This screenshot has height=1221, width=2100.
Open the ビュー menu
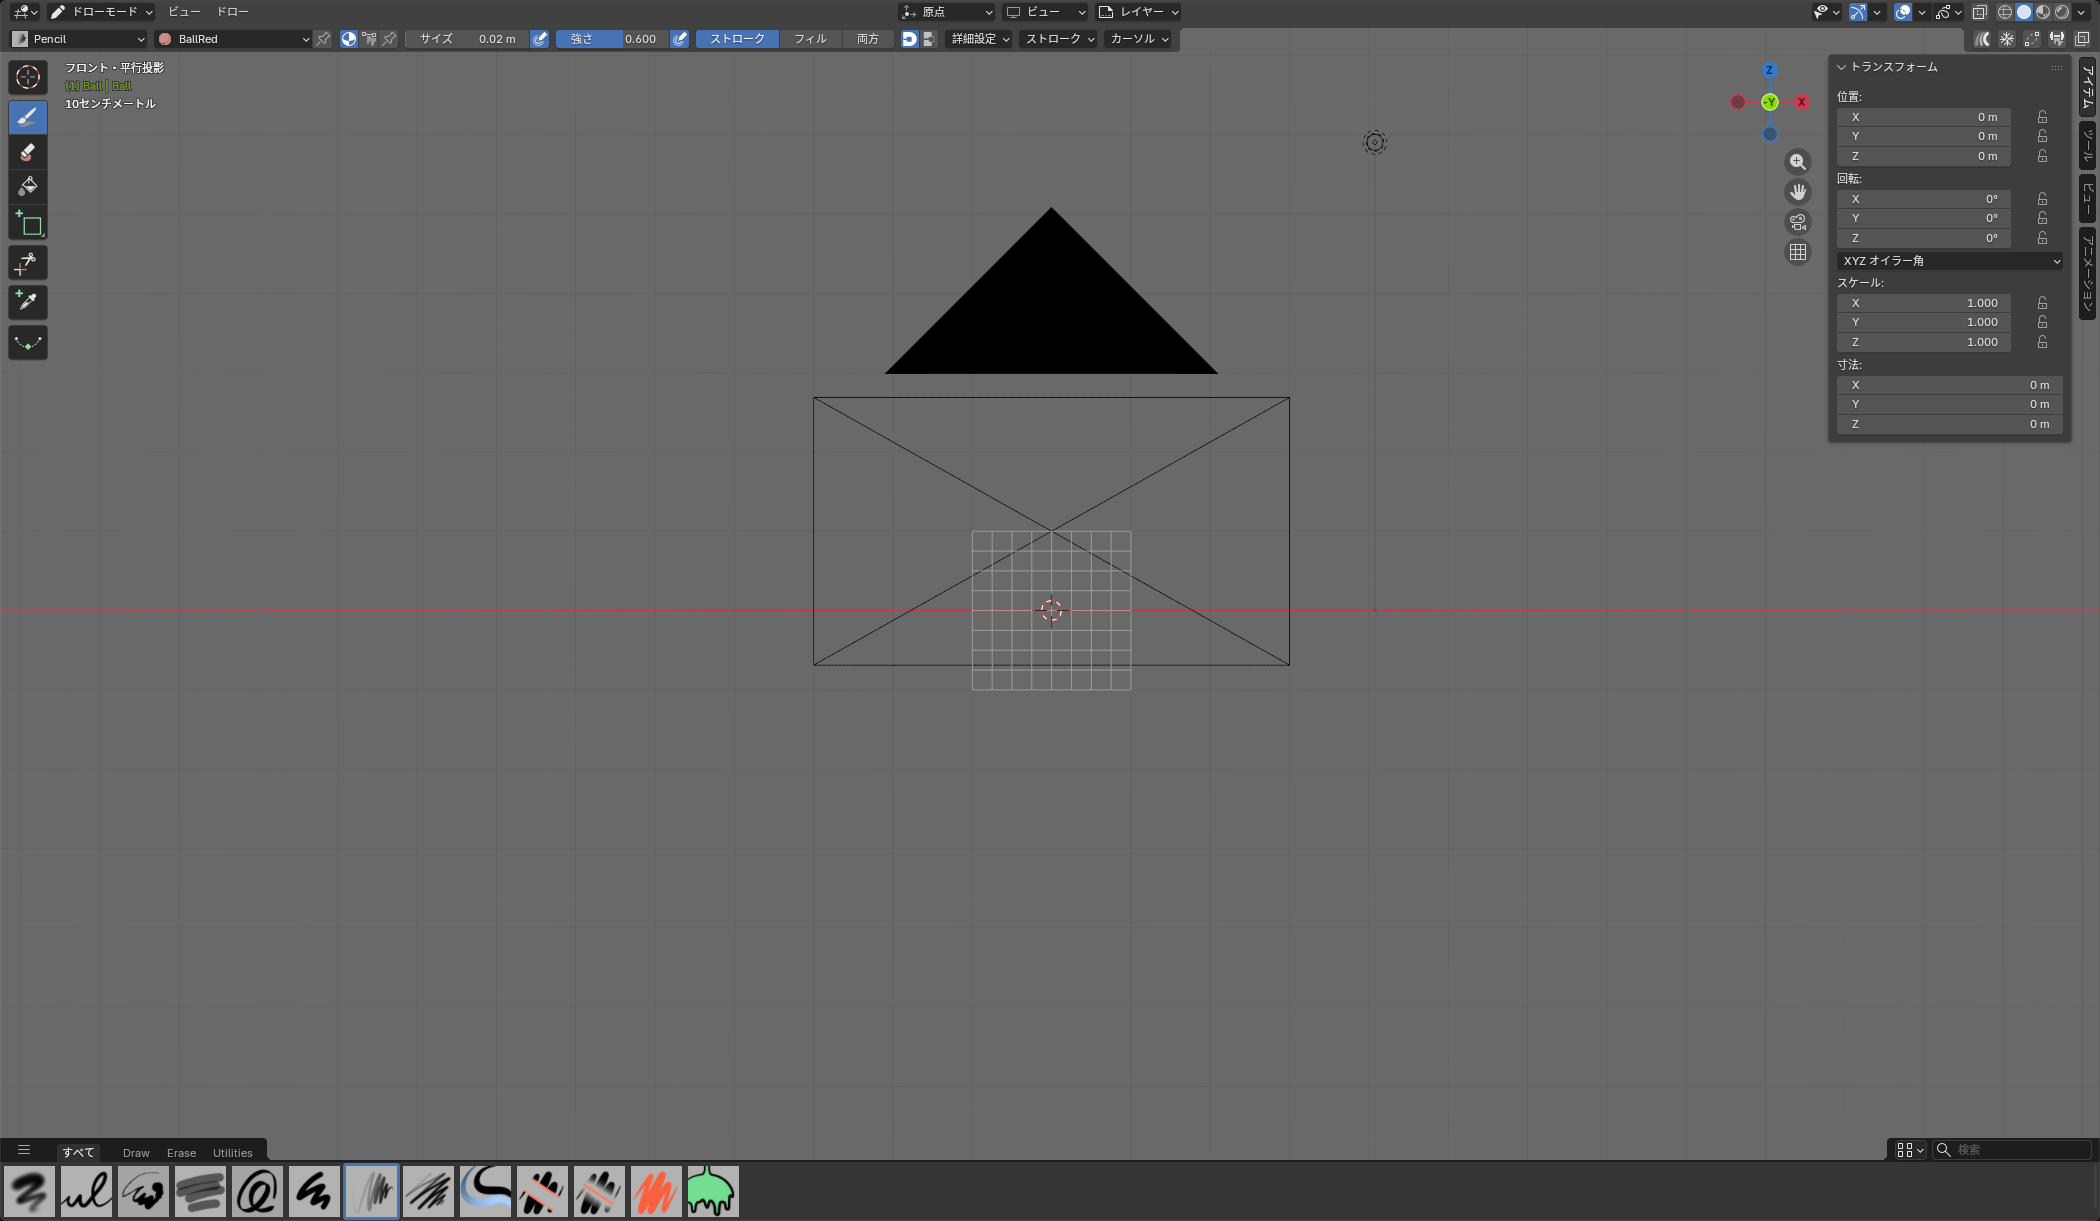pyautogui.click(x=184, y=12)
